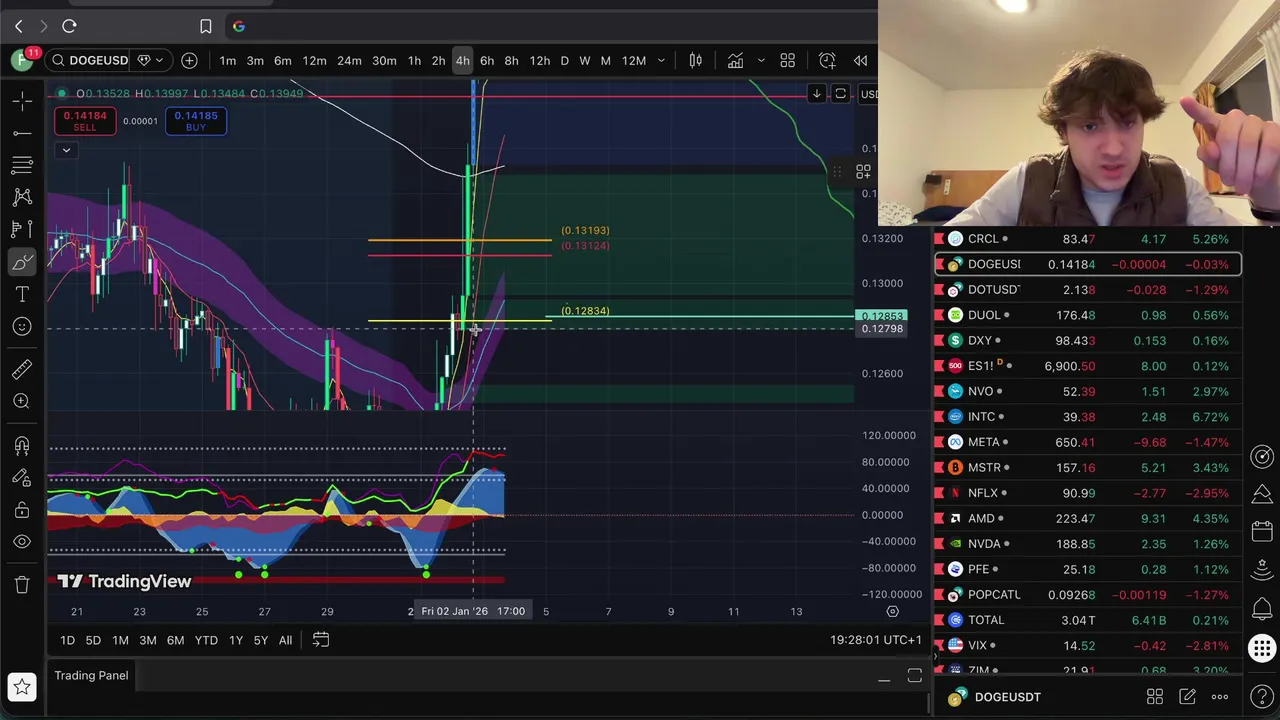Image resolution: width=1280 pixels, height=720 pixels.
Task: Select the YTD date range
Action: click(x=206, y=640)
